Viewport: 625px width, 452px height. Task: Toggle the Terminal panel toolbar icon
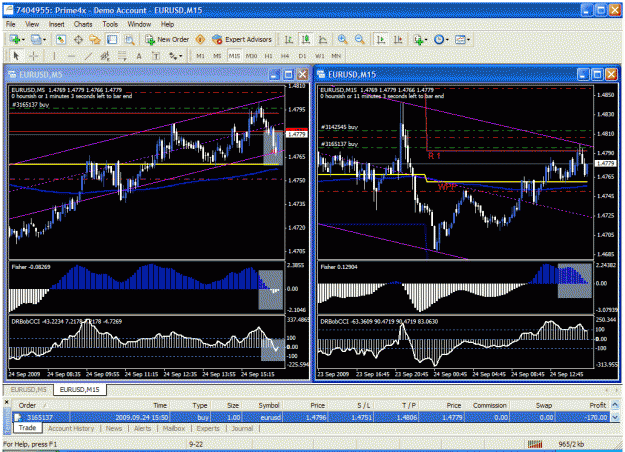click(112, 39)
